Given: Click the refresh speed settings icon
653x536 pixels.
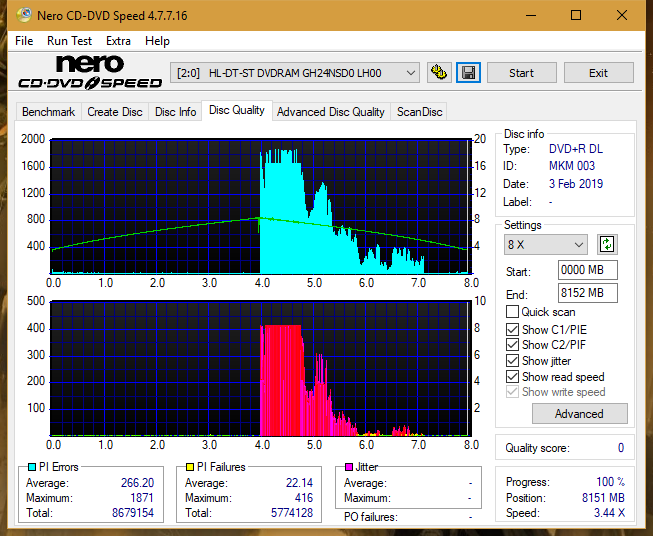Looking at the screenshot, I should click(x=607, y=244).
